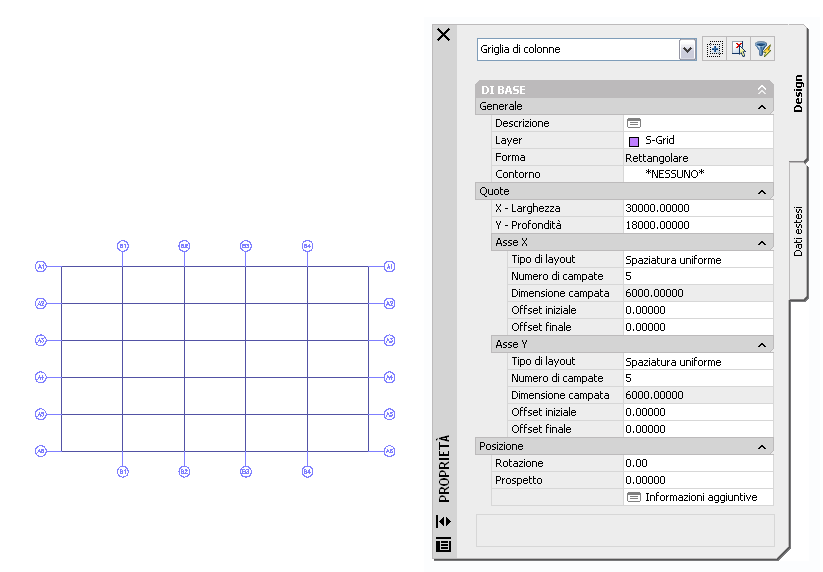
Task: Collapse the Quote section
Action: coord(762,192)
